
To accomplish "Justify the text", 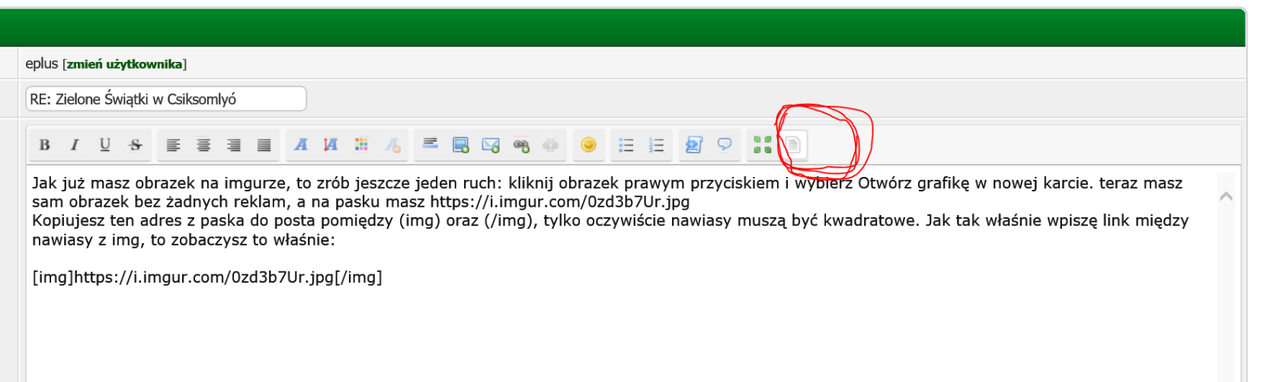I will pos(264,145).
